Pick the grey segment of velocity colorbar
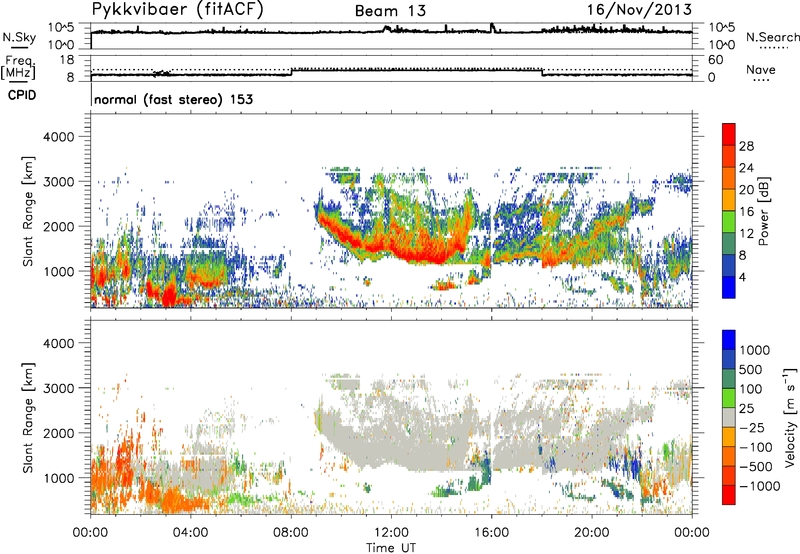Screen dimensions: 800x554 point(729,417)
